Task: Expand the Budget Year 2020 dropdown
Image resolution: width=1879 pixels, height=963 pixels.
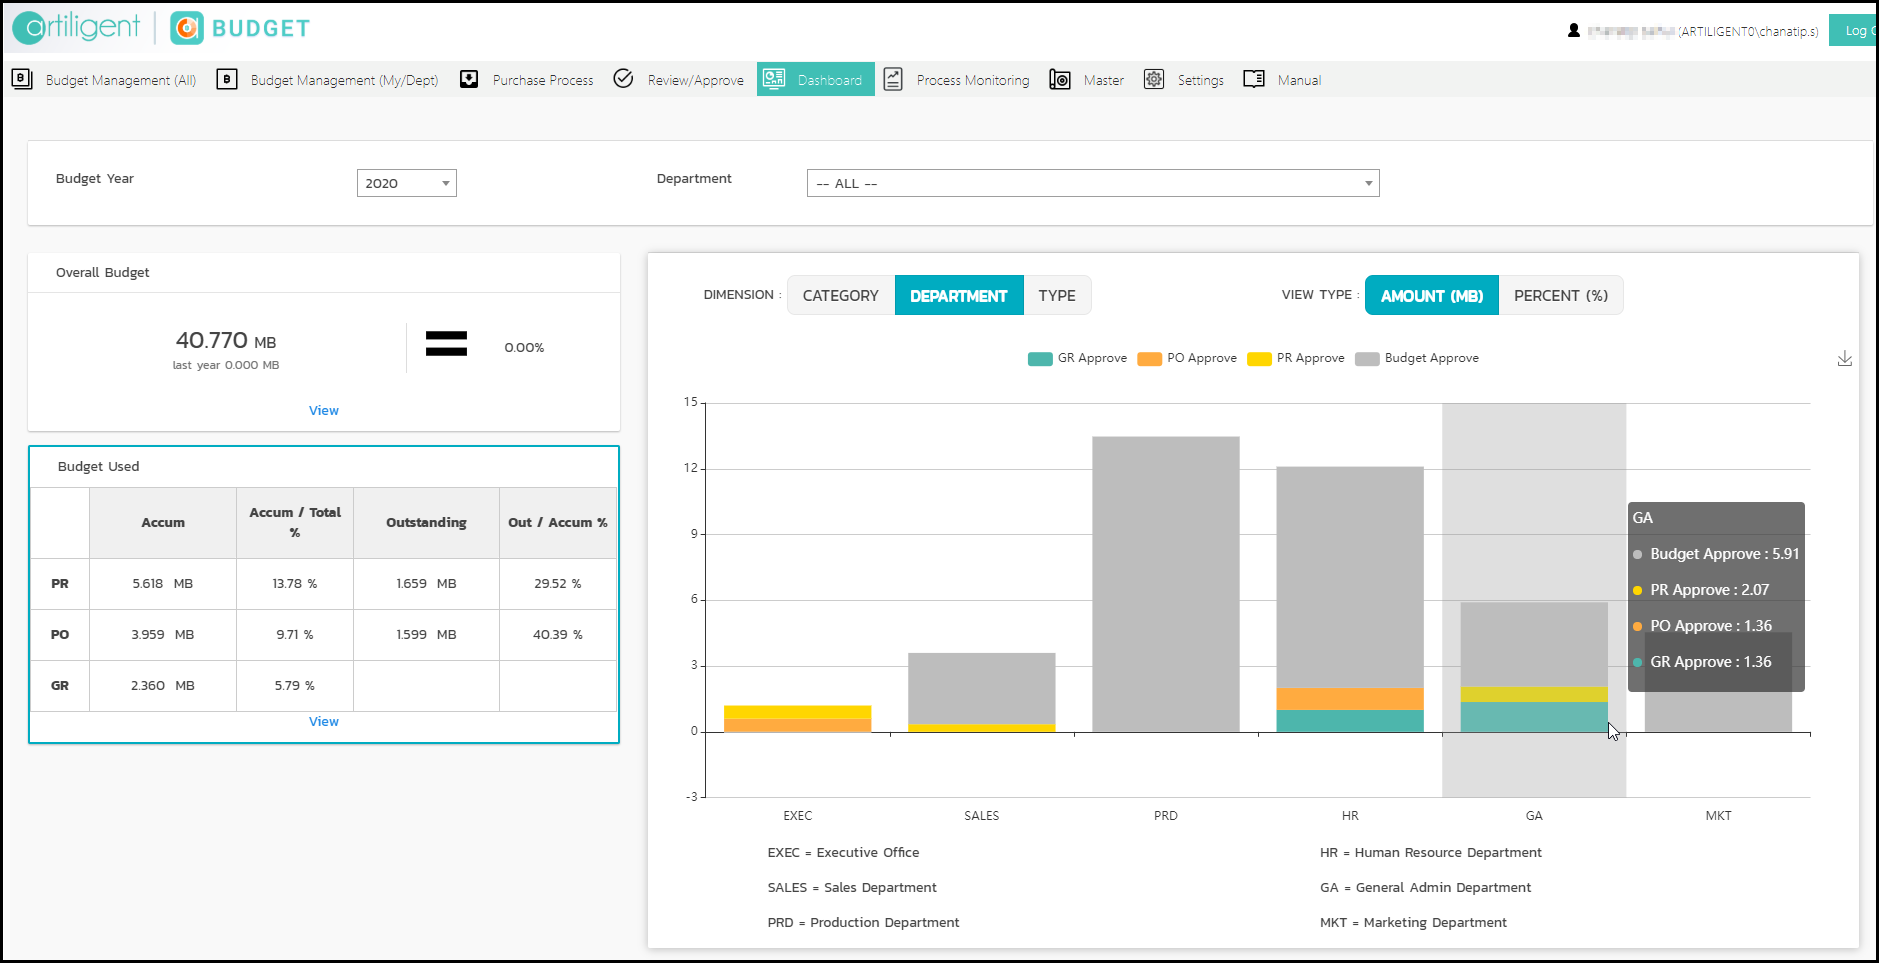Action: pyautogui.click(x=407, y=183)
